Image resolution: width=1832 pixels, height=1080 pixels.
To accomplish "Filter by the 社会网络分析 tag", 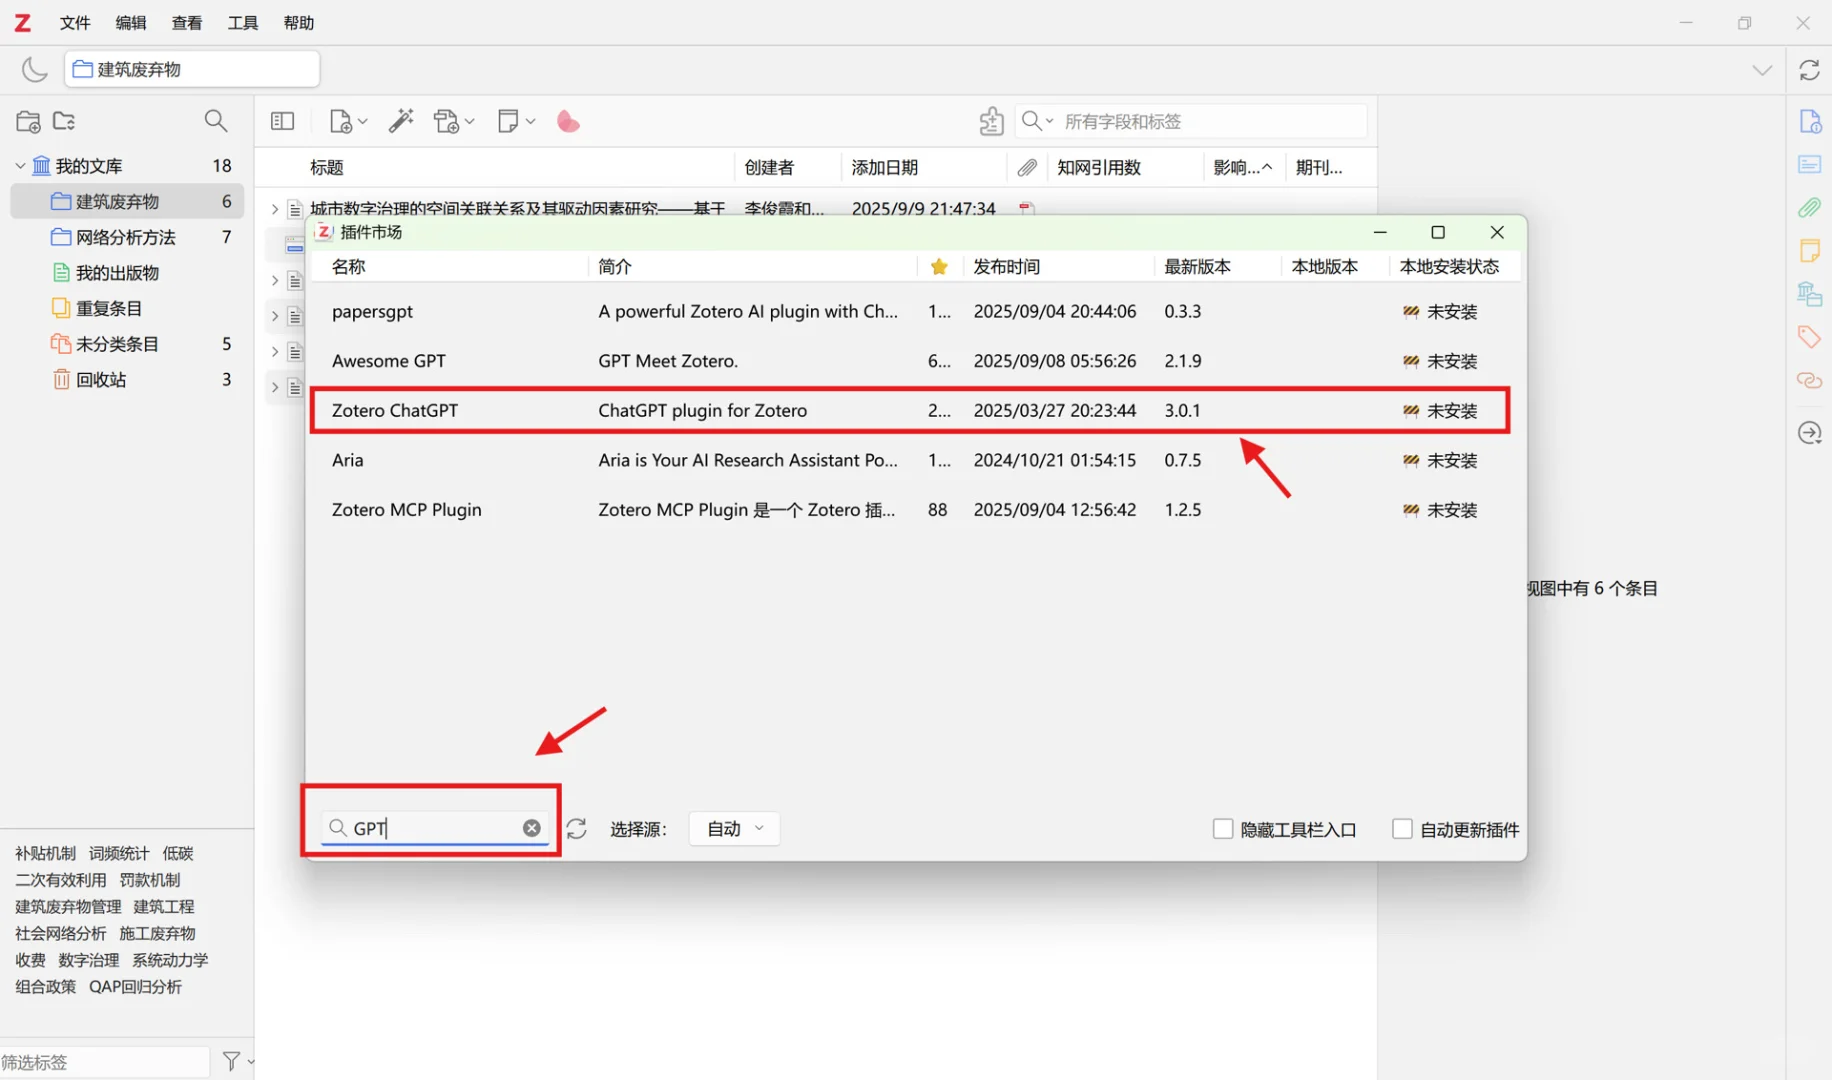I will 60,933.
